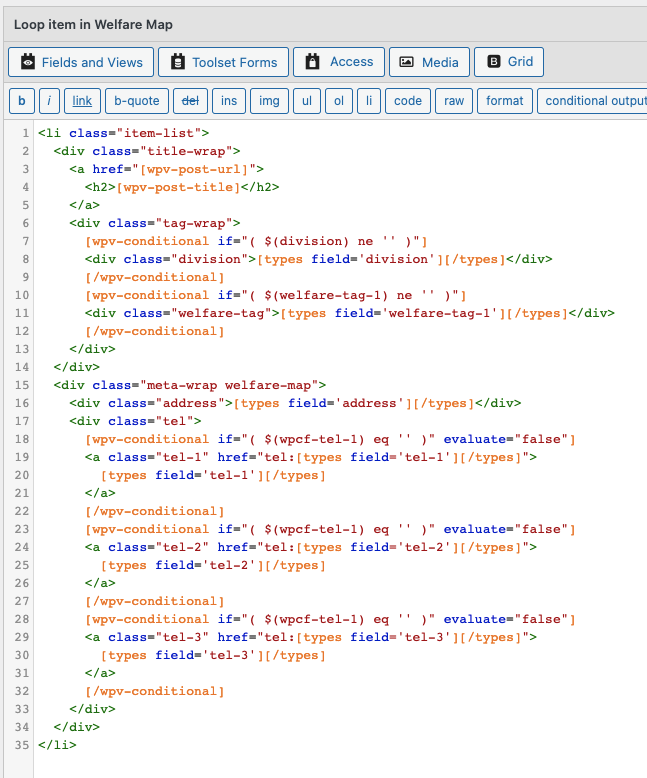Open the Access button
This screenshot has width=647, height=778.
coord(339,62)
